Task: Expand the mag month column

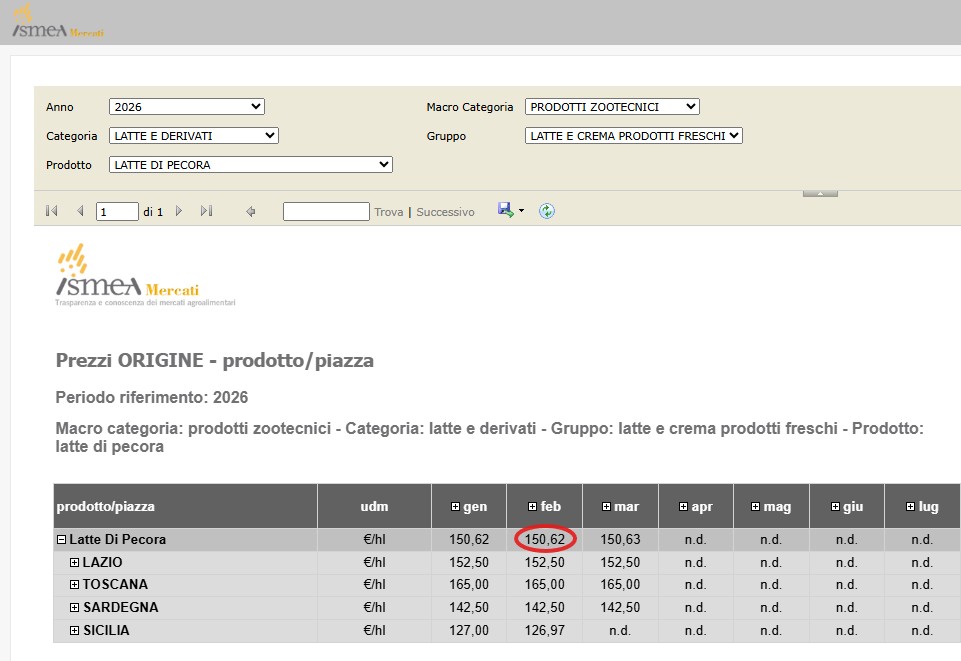Action: pos(755,507)
